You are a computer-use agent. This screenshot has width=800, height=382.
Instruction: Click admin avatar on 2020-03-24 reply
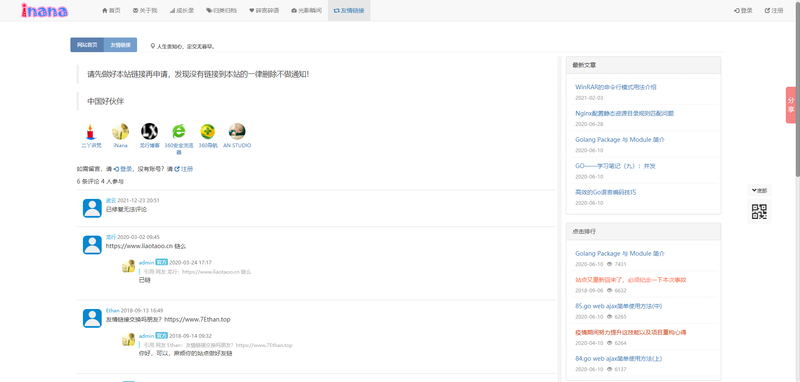pyautogui.click(x=128, y=266)
